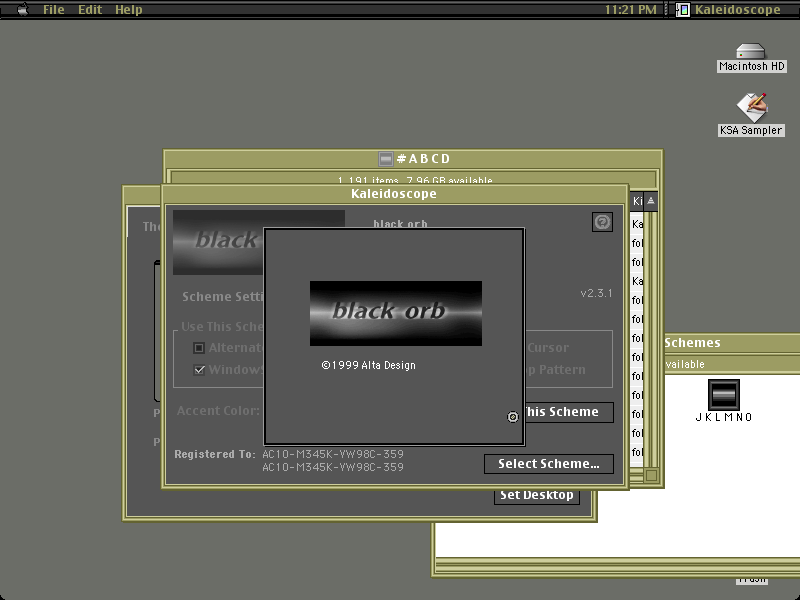Image resolution: width=800 pixels, height=600 pixels.
Task: Uncheck the WindowShade checkbox
Action: [199, 369]
